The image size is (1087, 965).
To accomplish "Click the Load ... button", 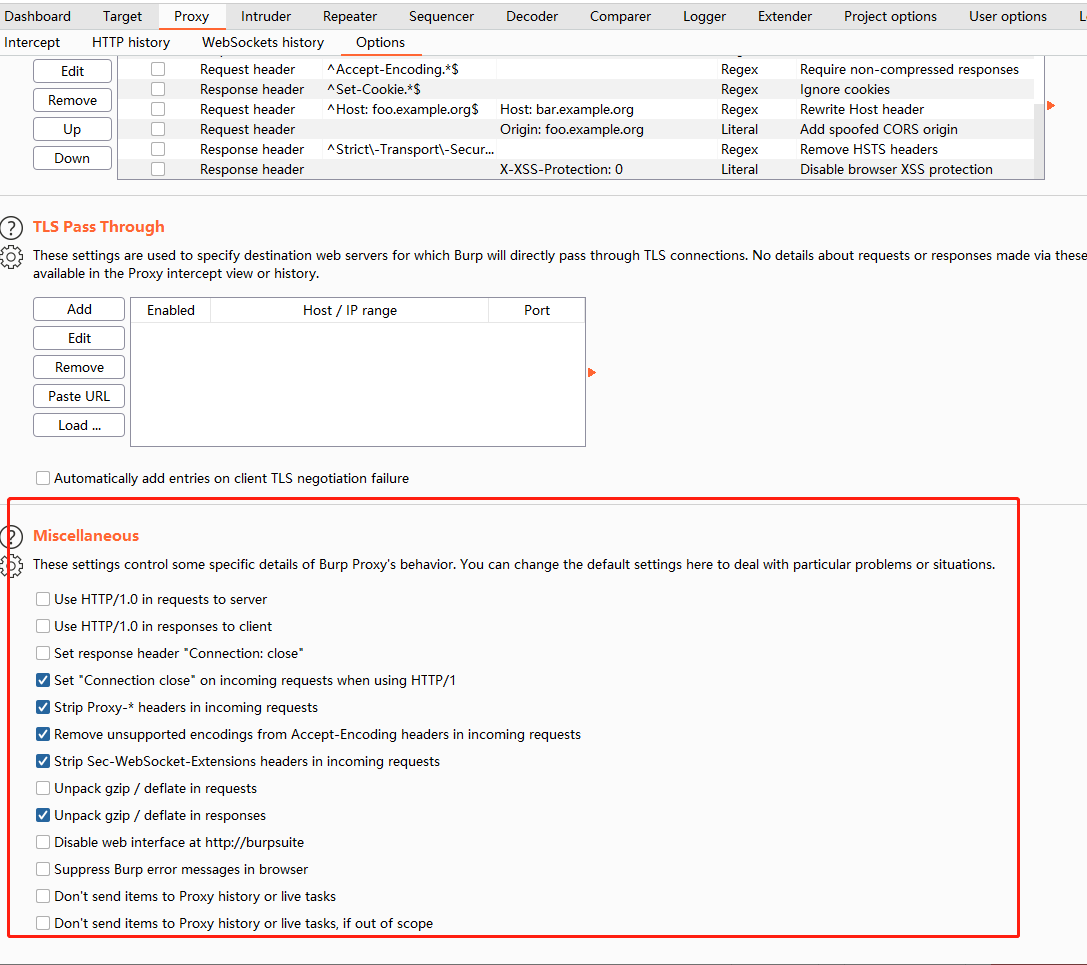I will click(x=78, y=425).
